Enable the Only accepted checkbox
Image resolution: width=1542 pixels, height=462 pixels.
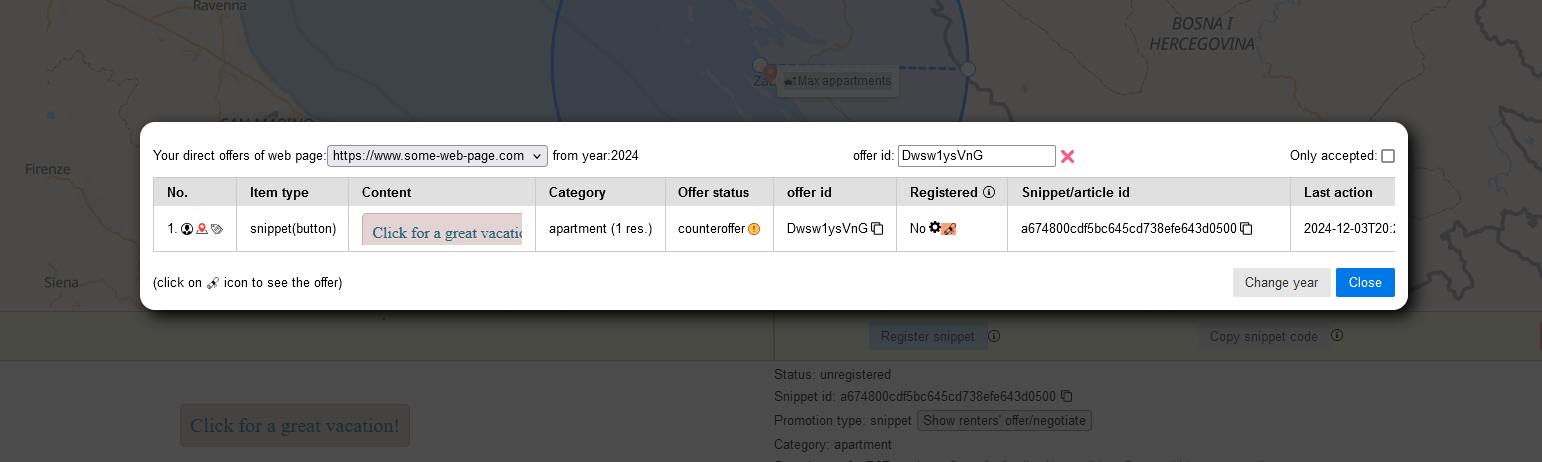click(1387, 156)
